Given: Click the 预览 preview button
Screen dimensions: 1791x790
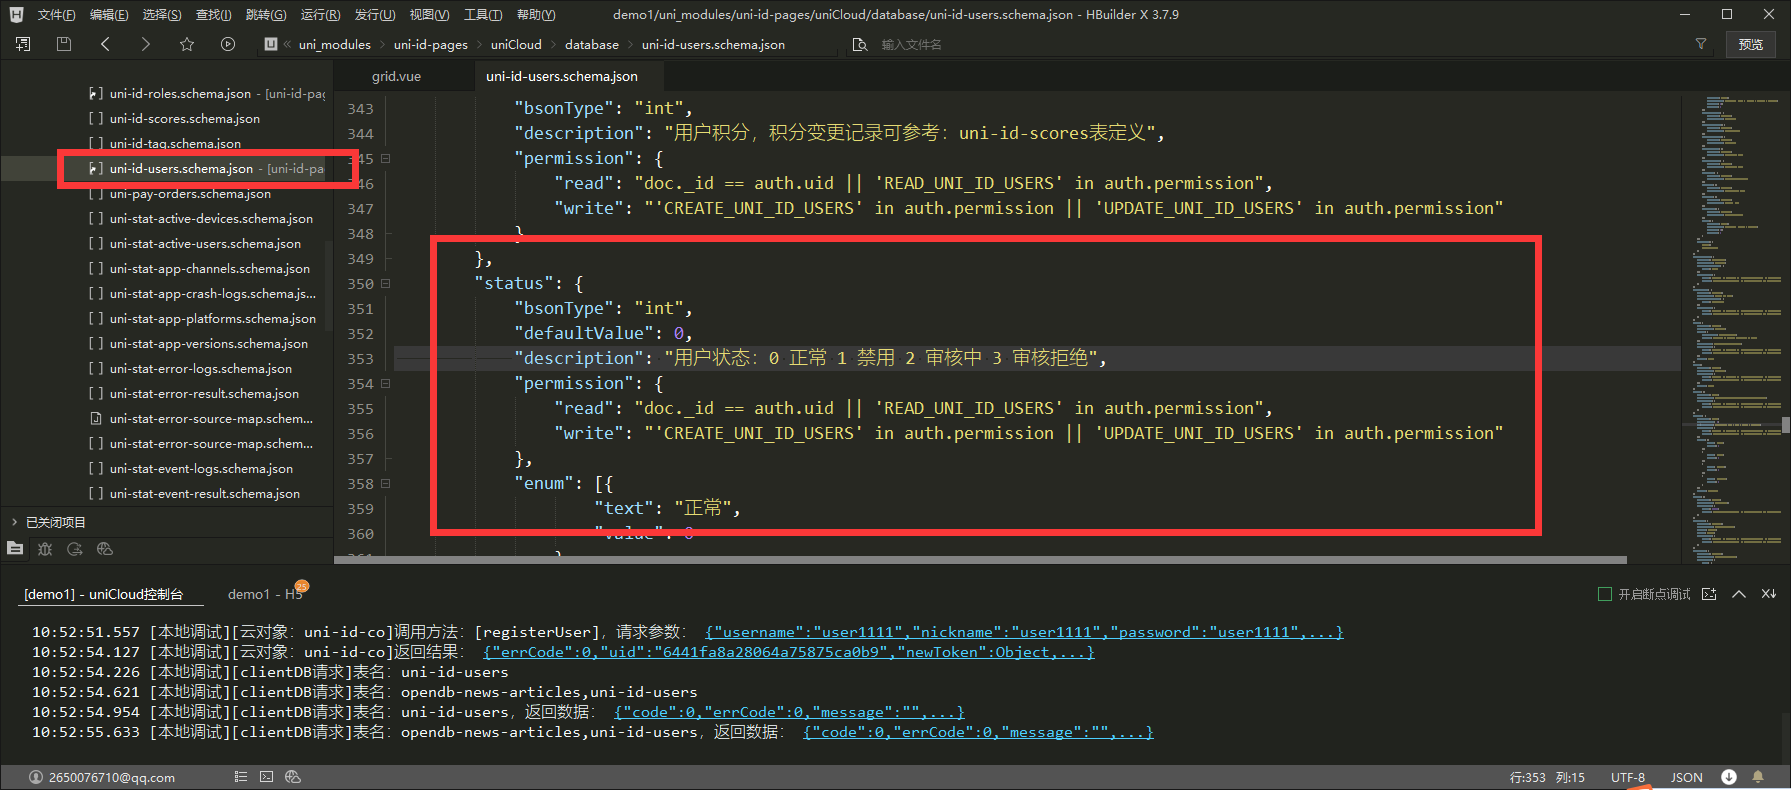Looking at the screenshot, I should point(1750,44).
